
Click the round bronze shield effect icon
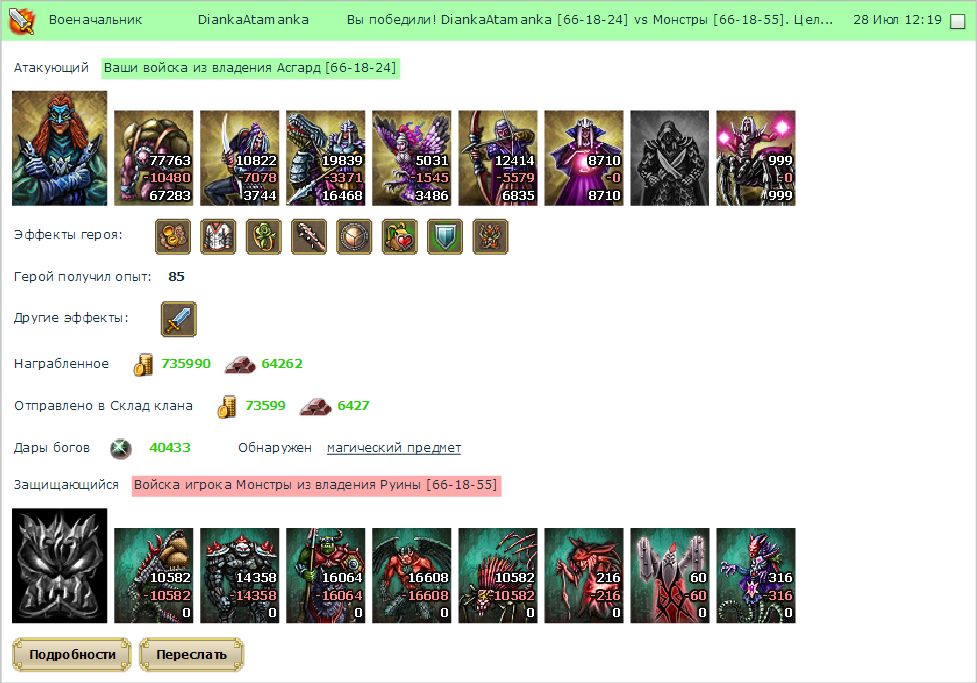click(354, 237)
